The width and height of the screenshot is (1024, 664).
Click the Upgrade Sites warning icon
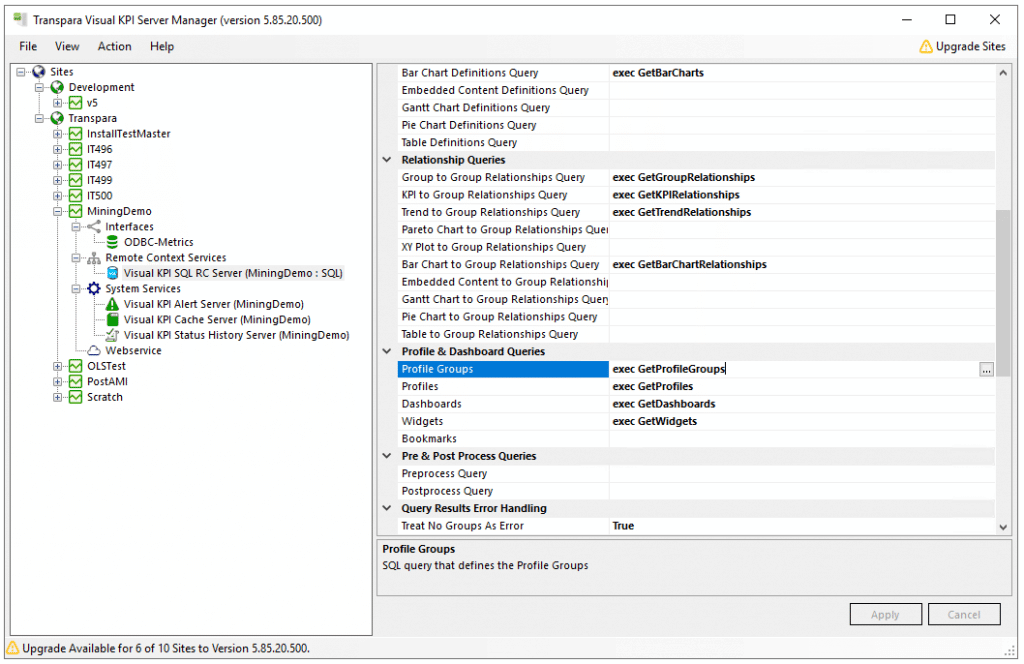925,46
